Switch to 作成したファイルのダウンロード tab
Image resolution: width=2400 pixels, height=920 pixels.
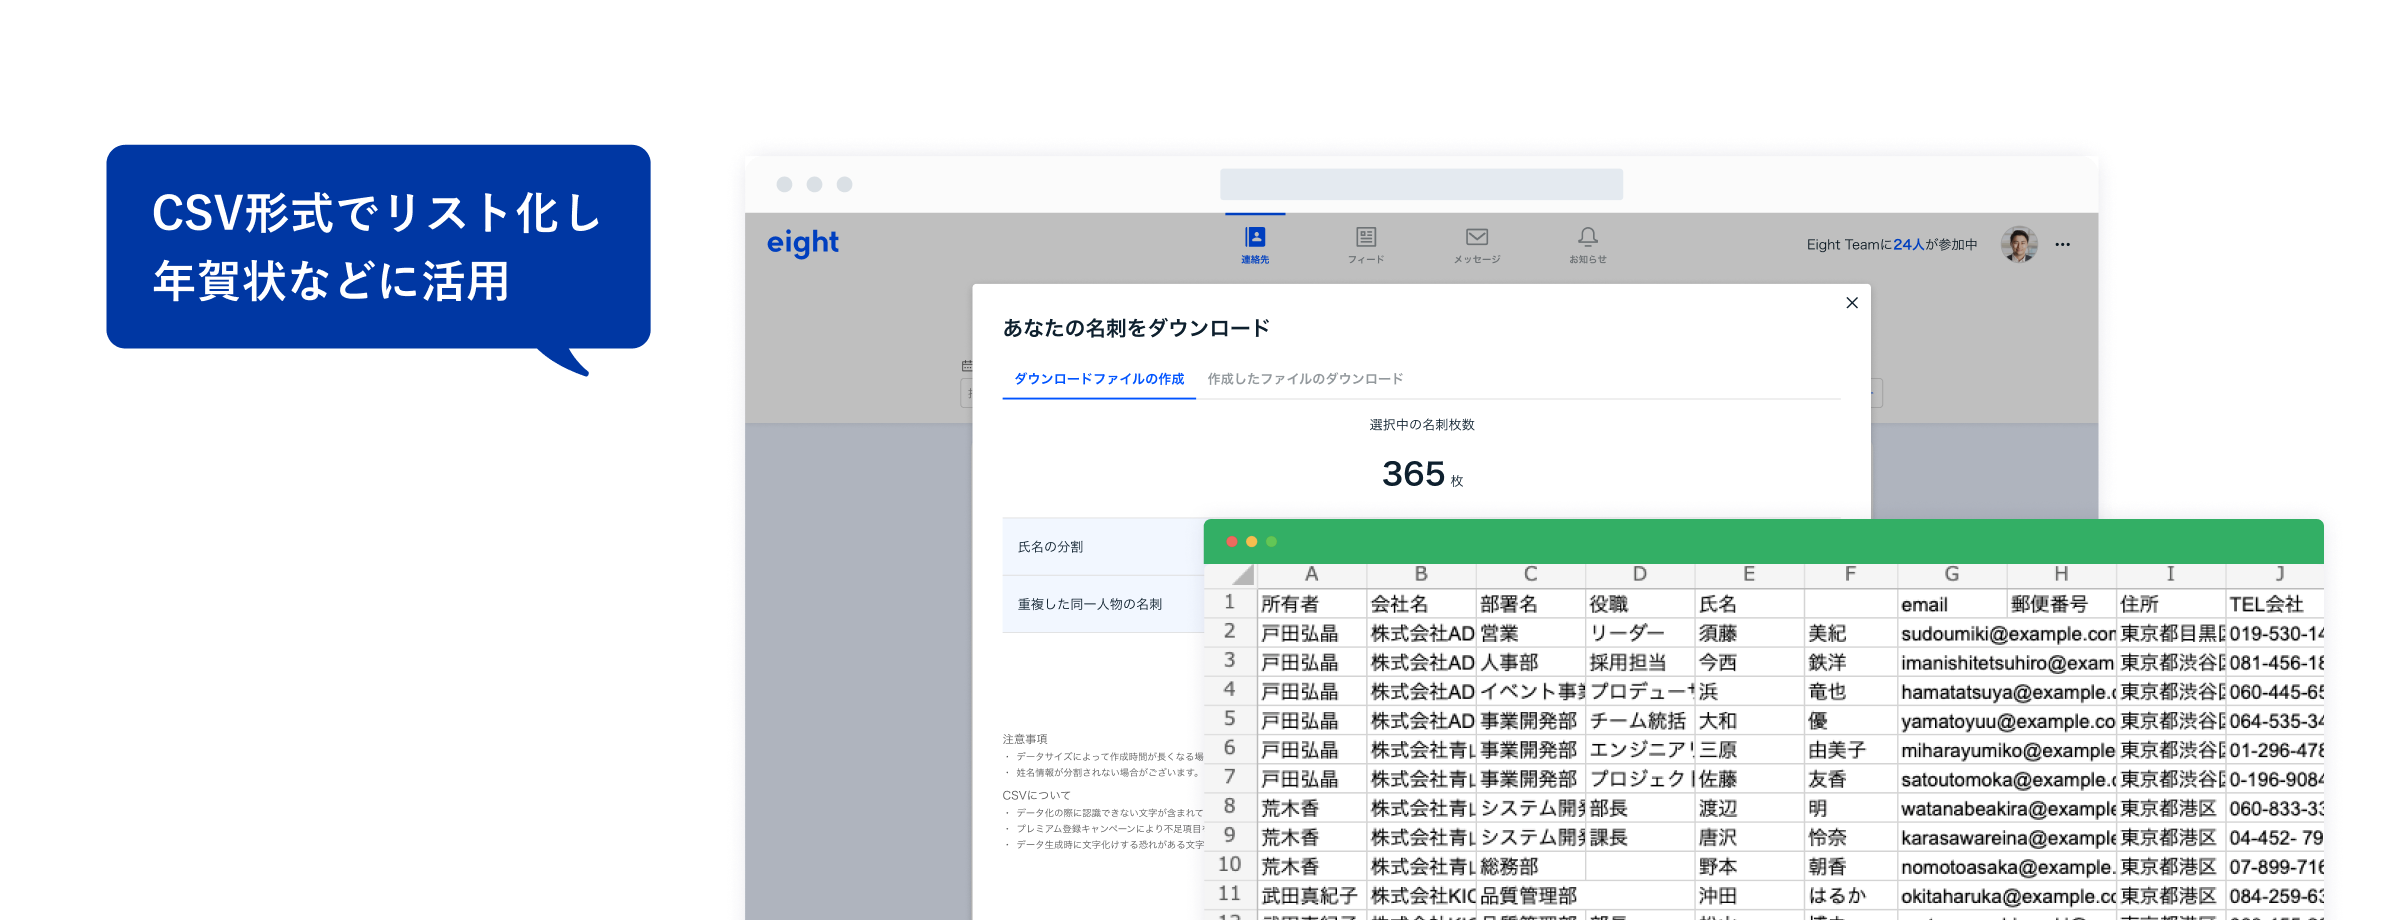coord(1305,379)
